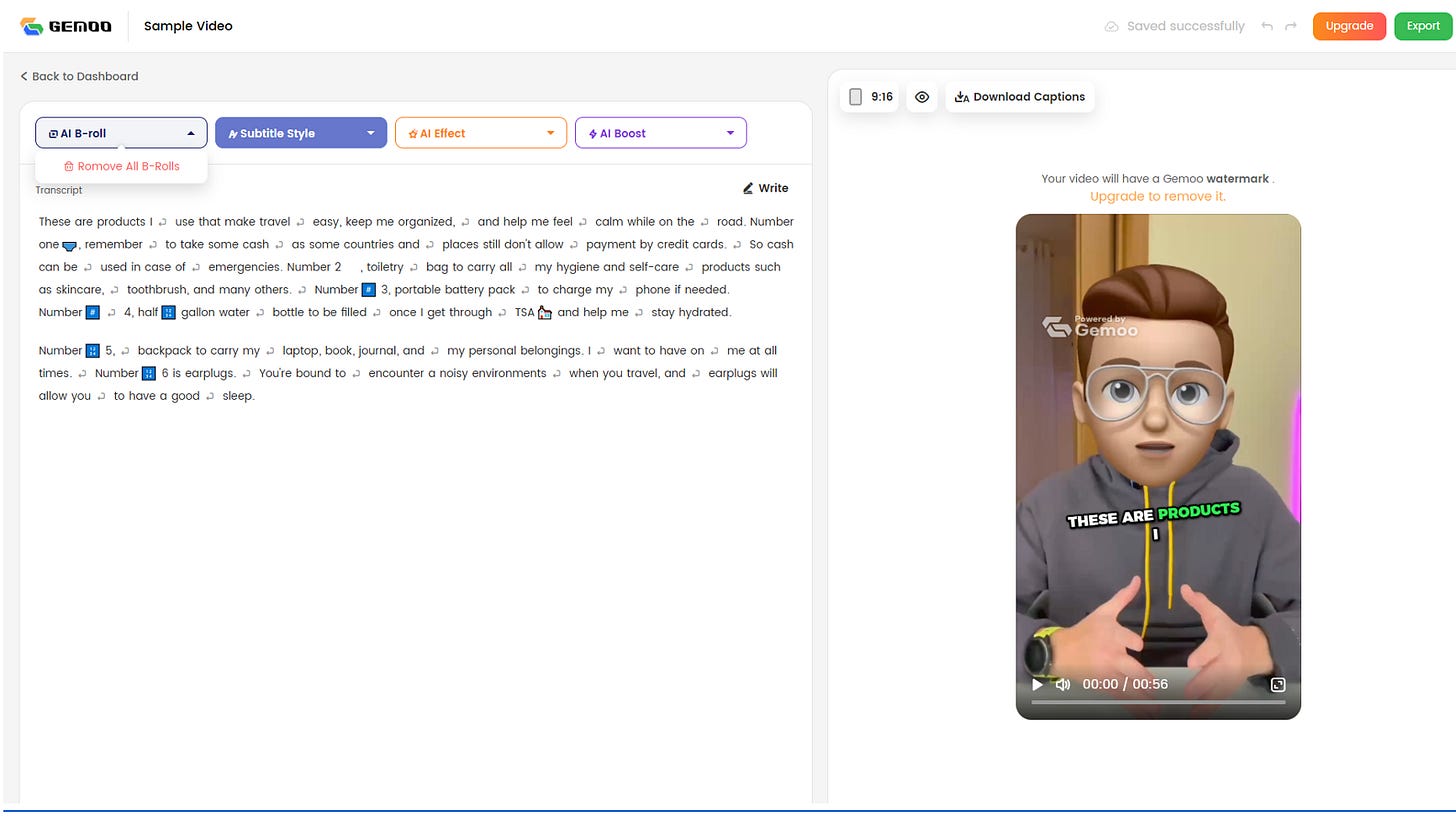Image resolution: width=1456 pixels, height=820 pixels.
Task: Click the orange Upgrade button
Action: click(x=1349, y=26)
